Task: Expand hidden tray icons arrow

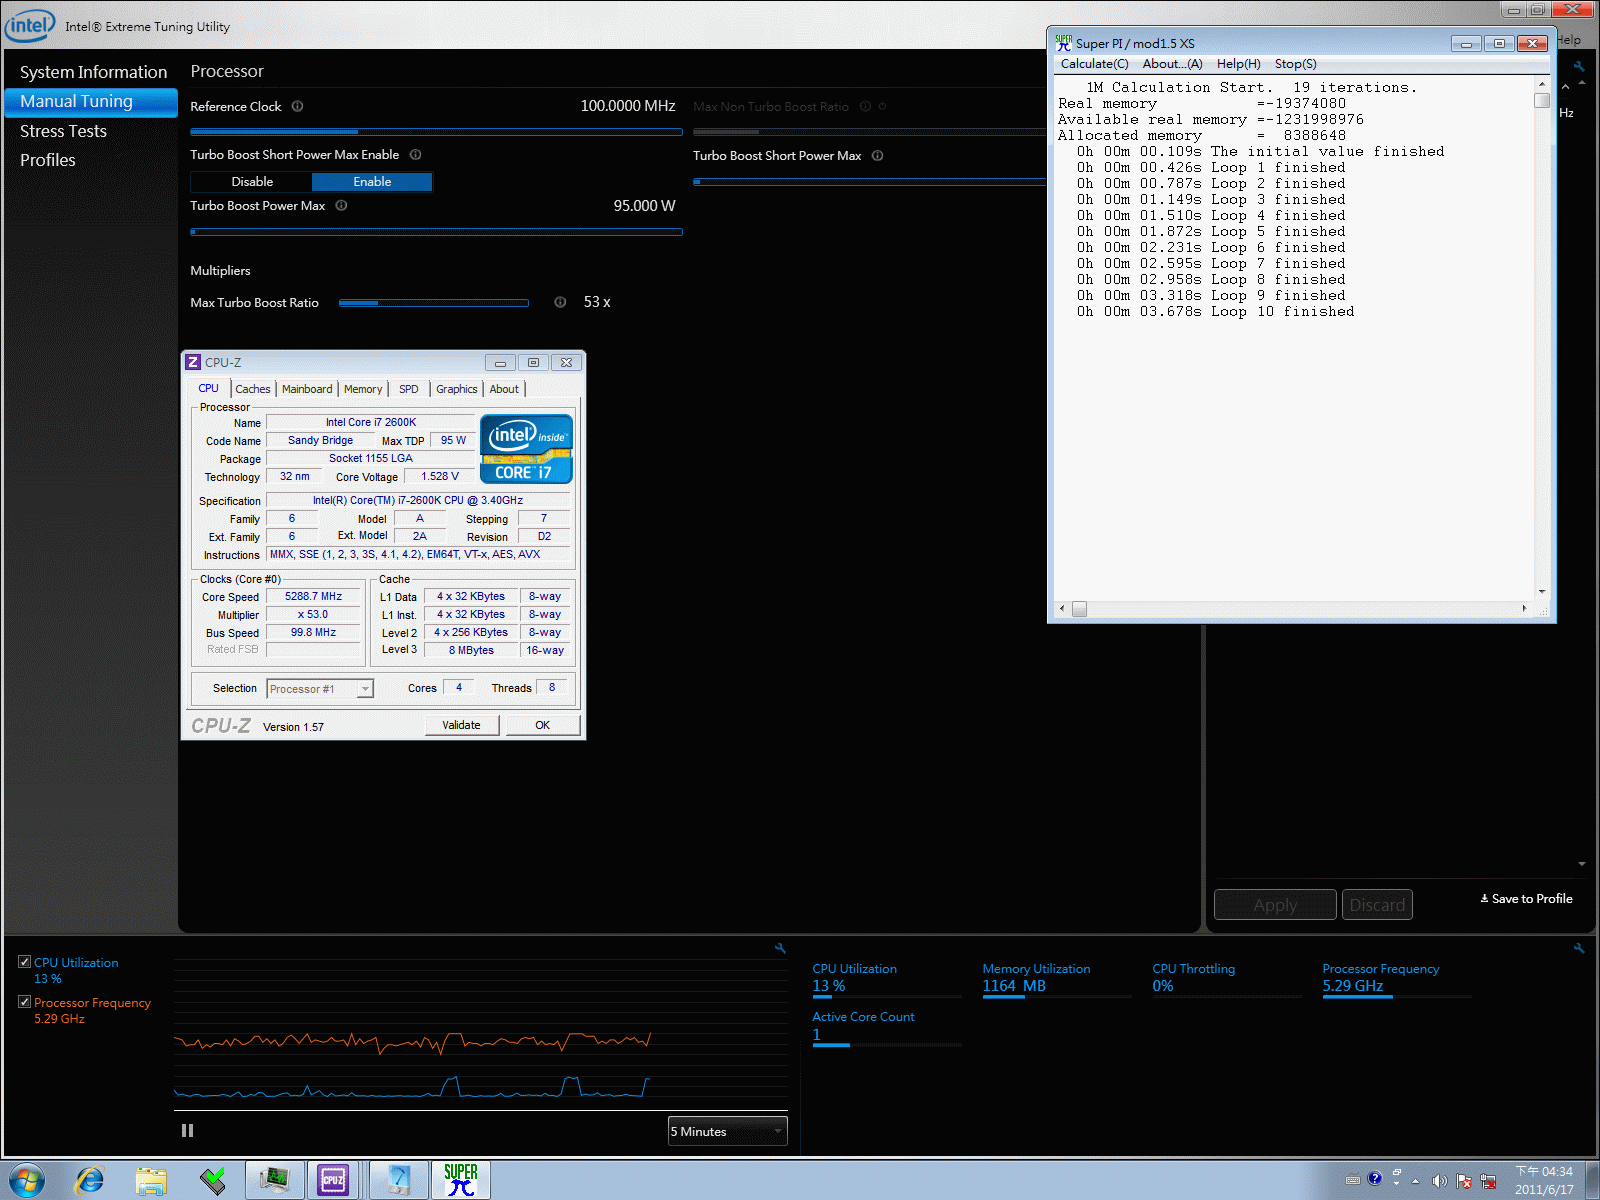Action: point(1415,1181)
